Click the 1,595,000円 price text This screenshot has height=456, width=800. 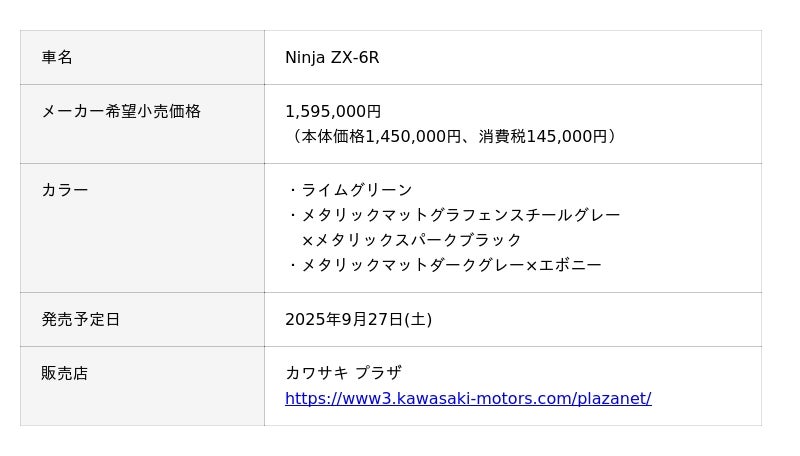click(333, 111)
